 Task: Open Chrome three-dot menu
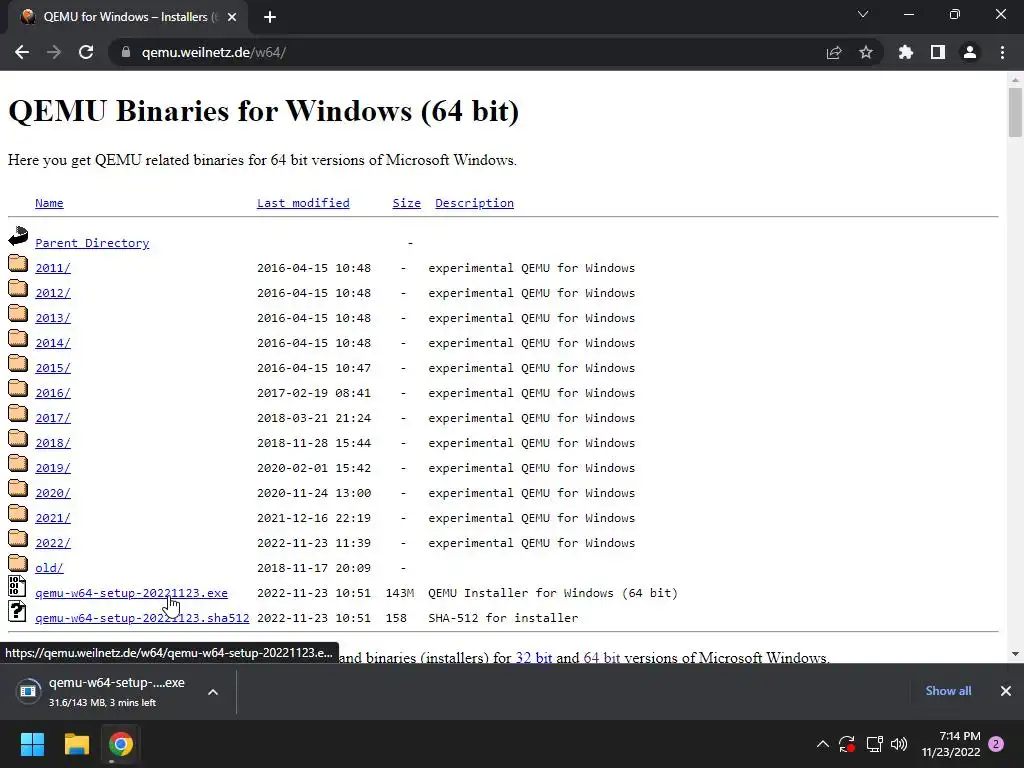[1002, 52]
